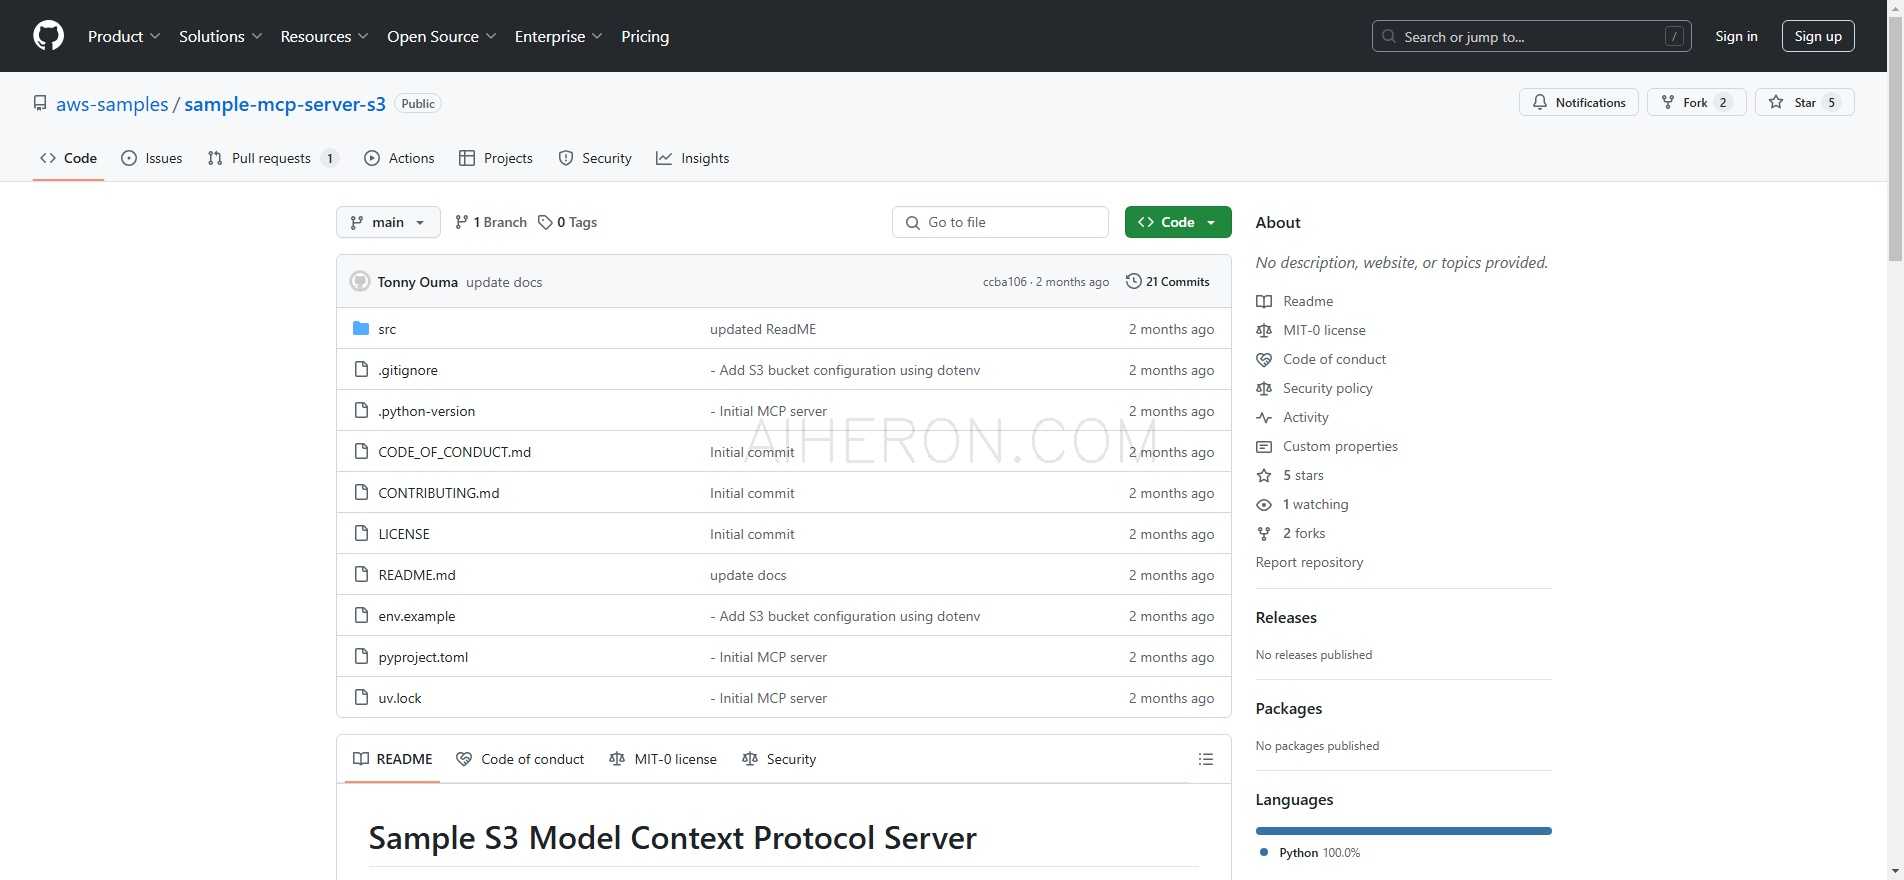Click Report repository link
Viewport: 1904px width, 880px height.
pyautogui.click(x=1309, y=562)
